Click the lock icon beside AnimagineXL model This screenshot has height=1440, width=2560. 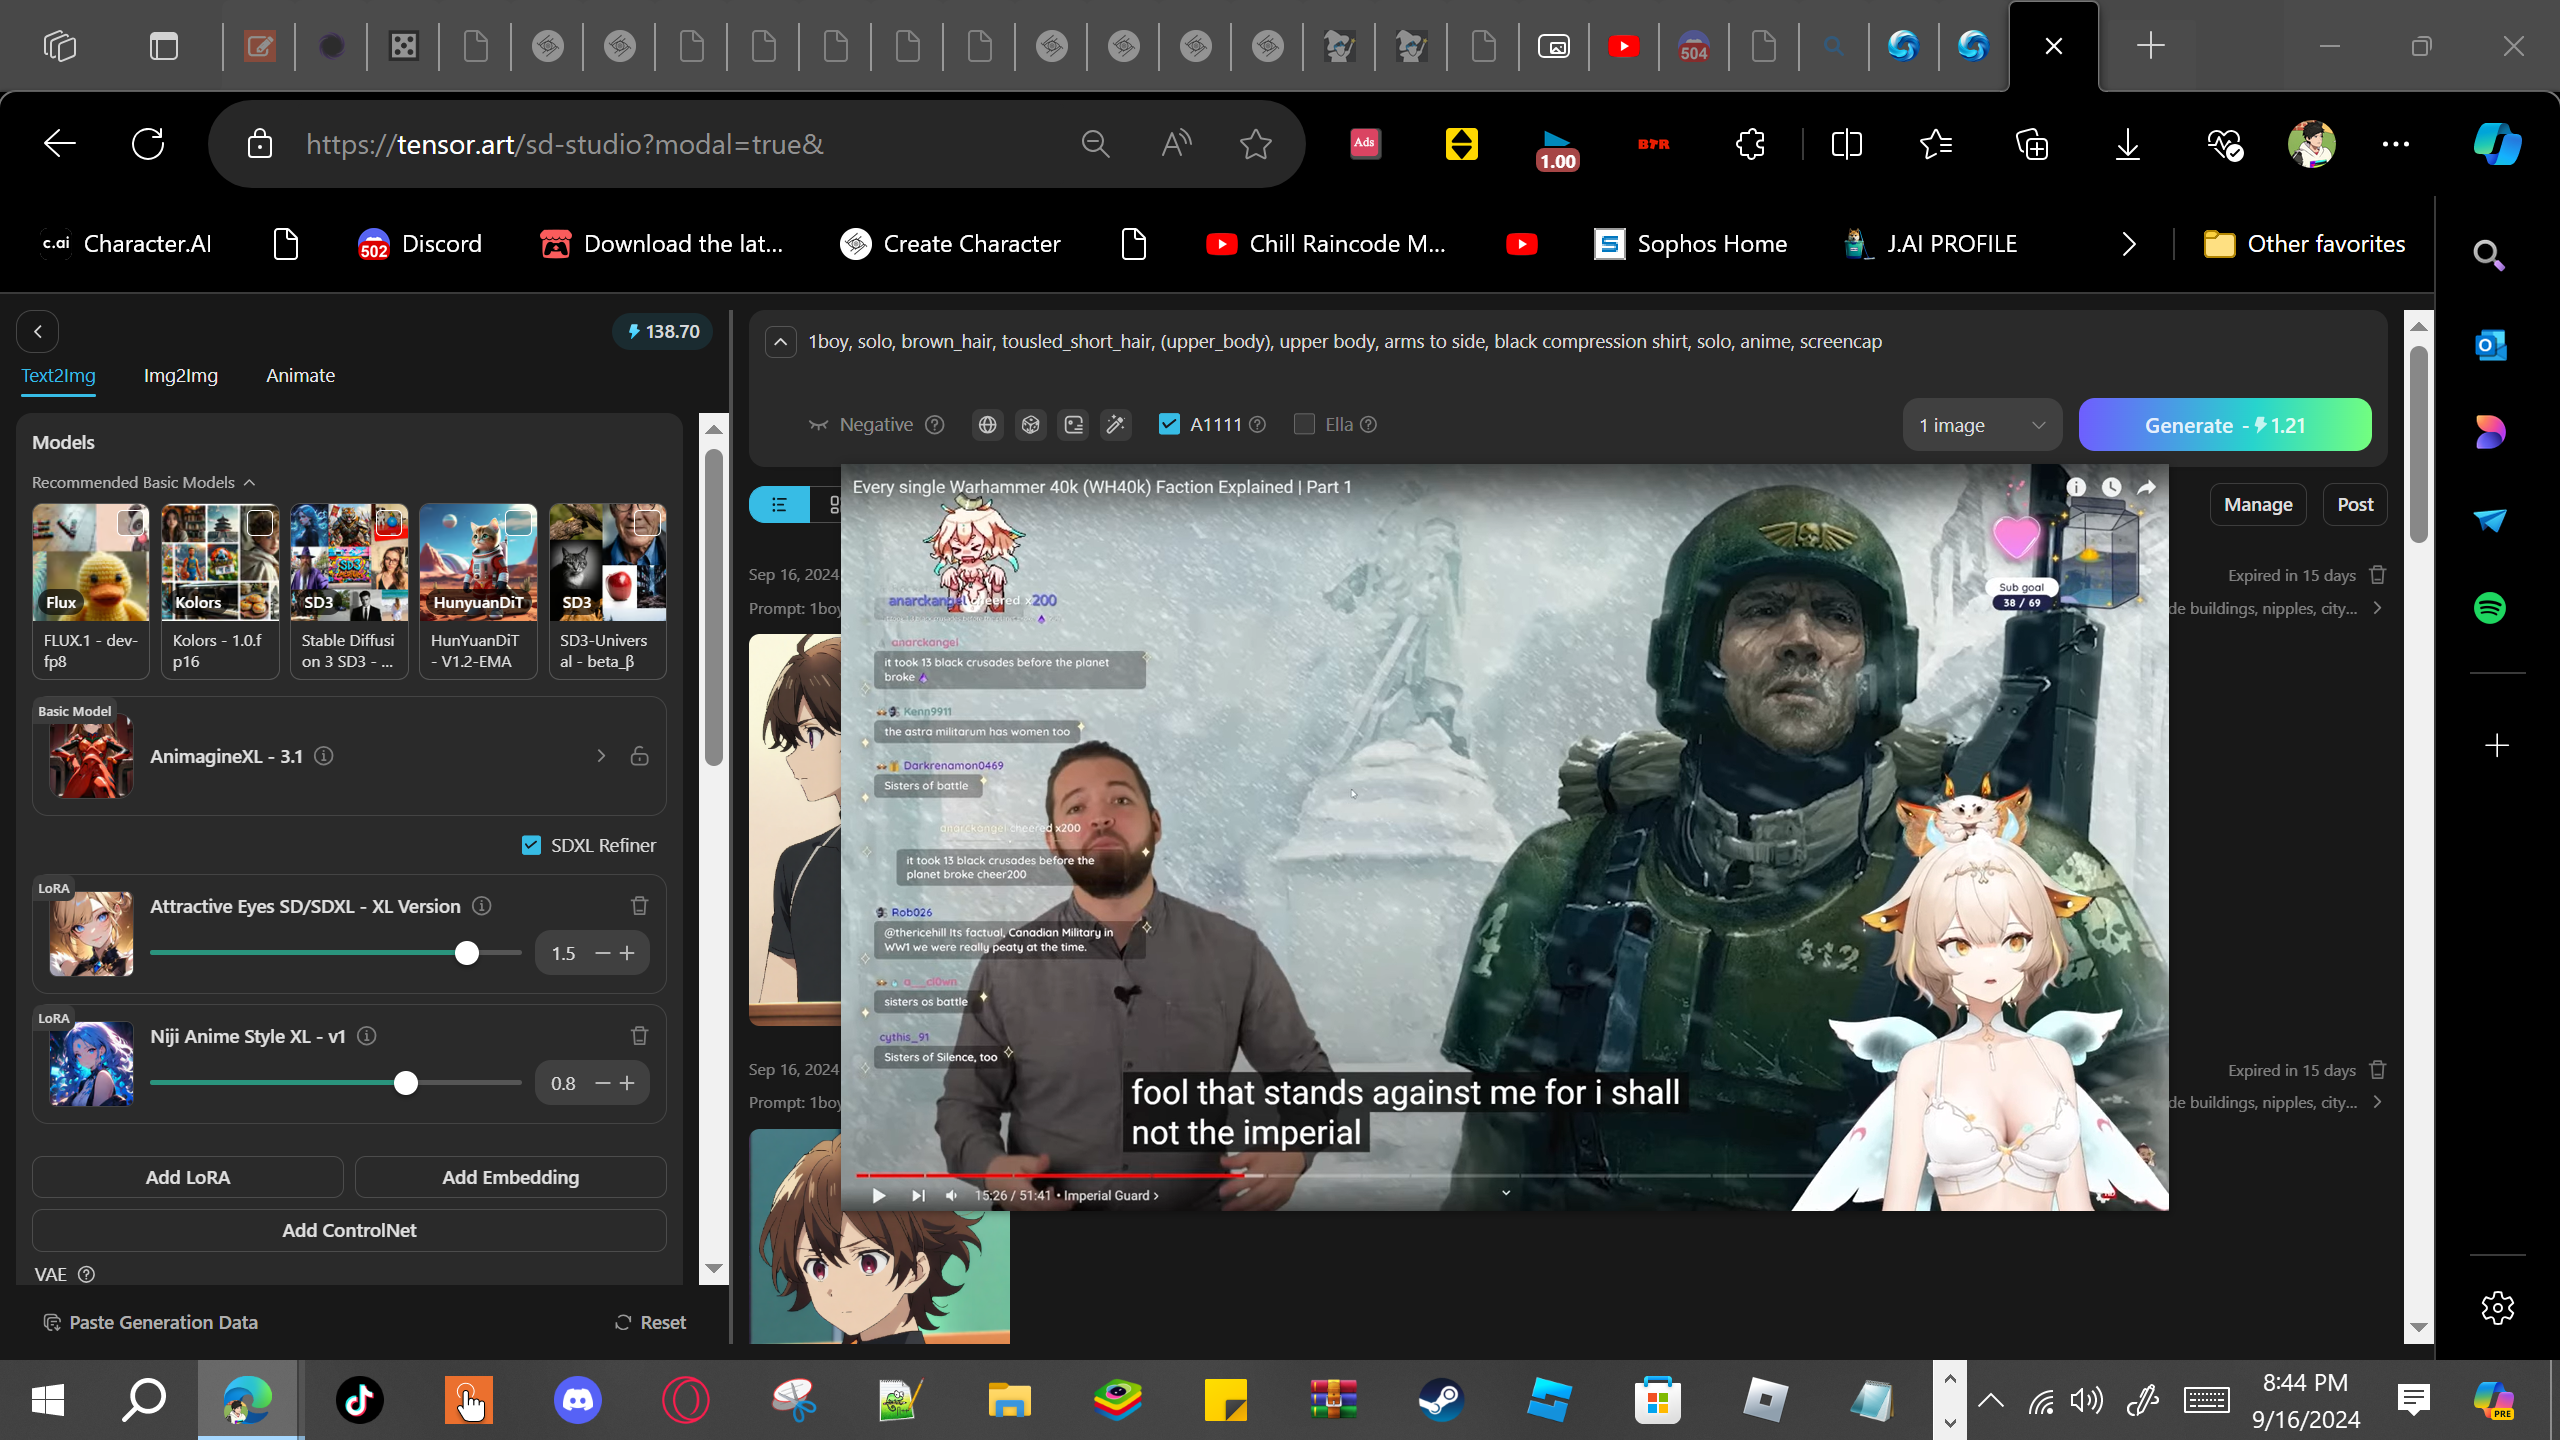pyautogui.click(x=640, y=756)
